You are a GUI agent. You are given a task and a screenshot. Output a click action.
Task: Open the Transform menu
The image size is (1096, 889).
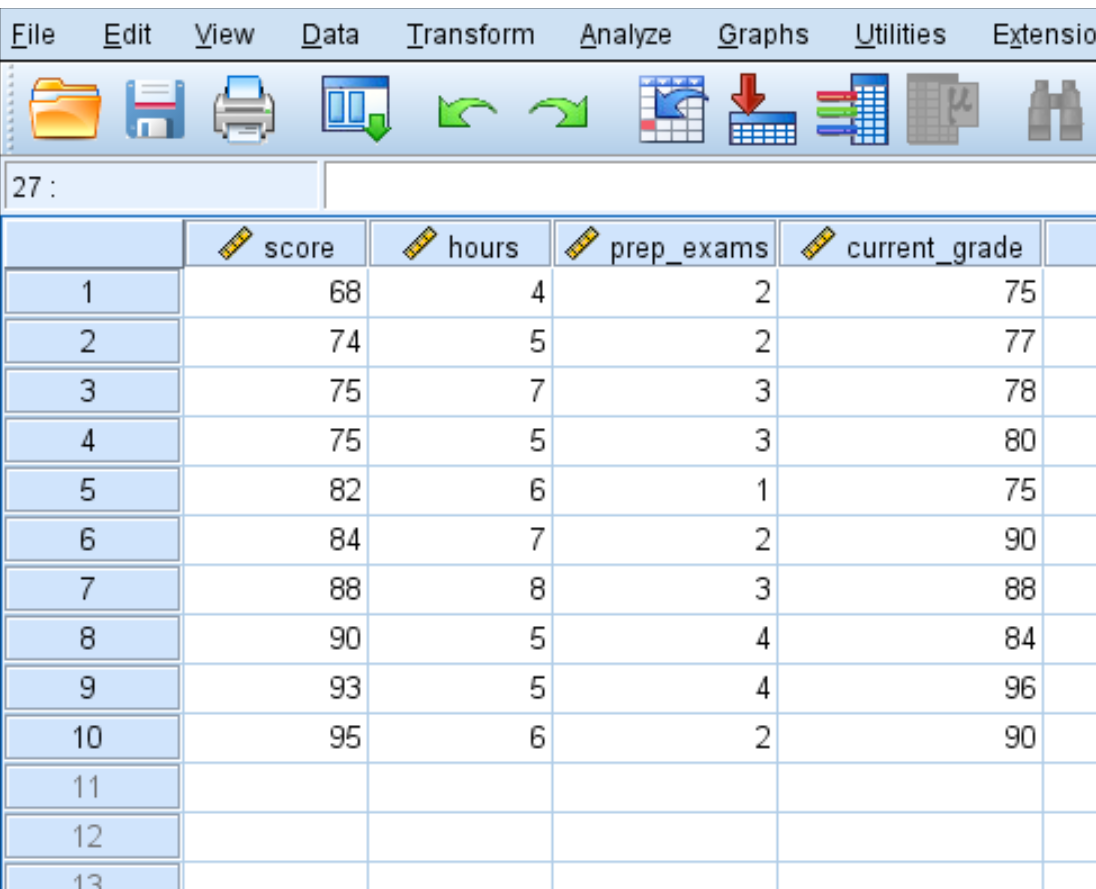click(470, 35)
